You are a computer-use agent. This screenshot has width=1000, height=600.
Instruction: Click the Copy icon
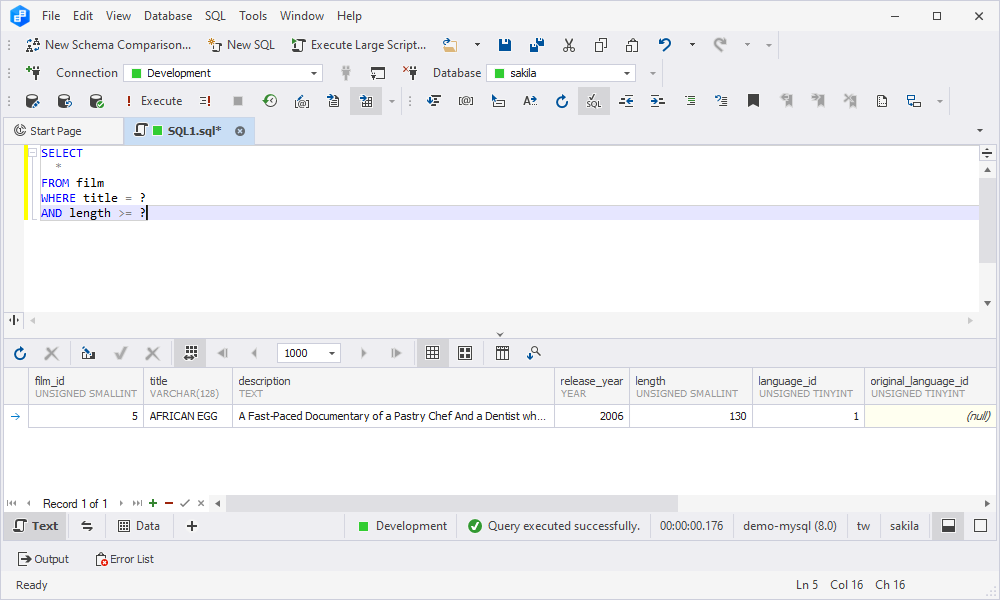coord(600,45)
